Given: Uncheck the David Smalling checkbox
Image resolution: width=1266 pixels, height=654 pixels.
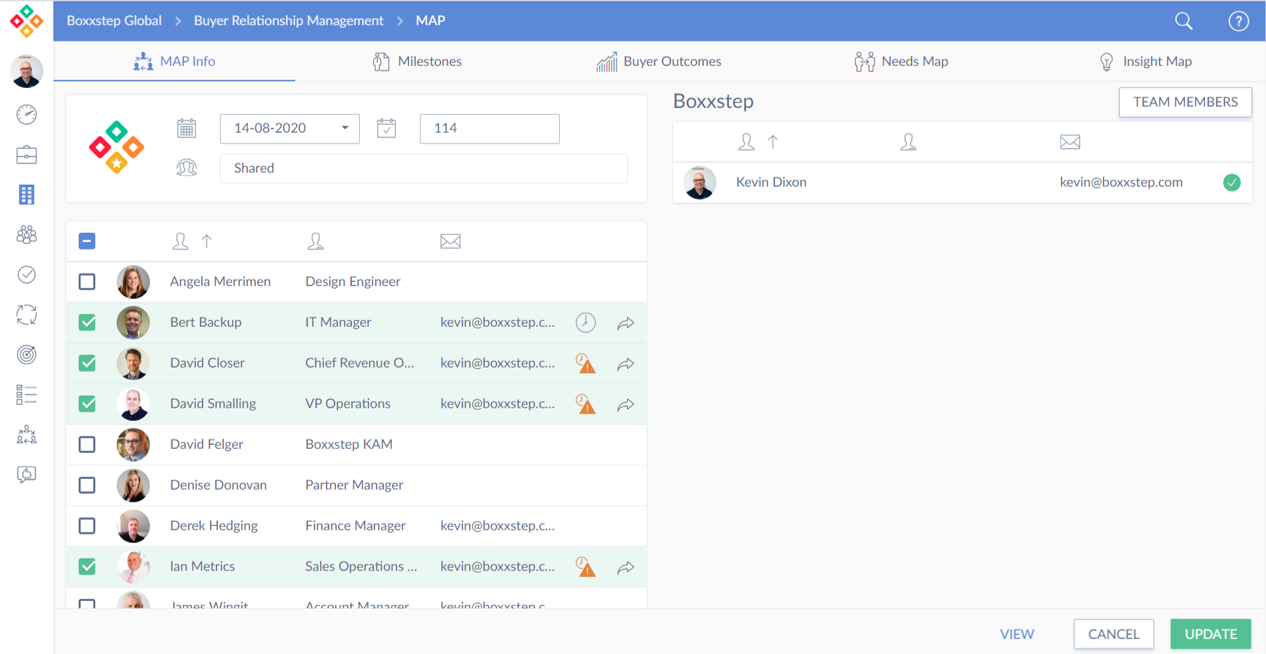Looking at the screenshot, I should [x=88, y=404].
